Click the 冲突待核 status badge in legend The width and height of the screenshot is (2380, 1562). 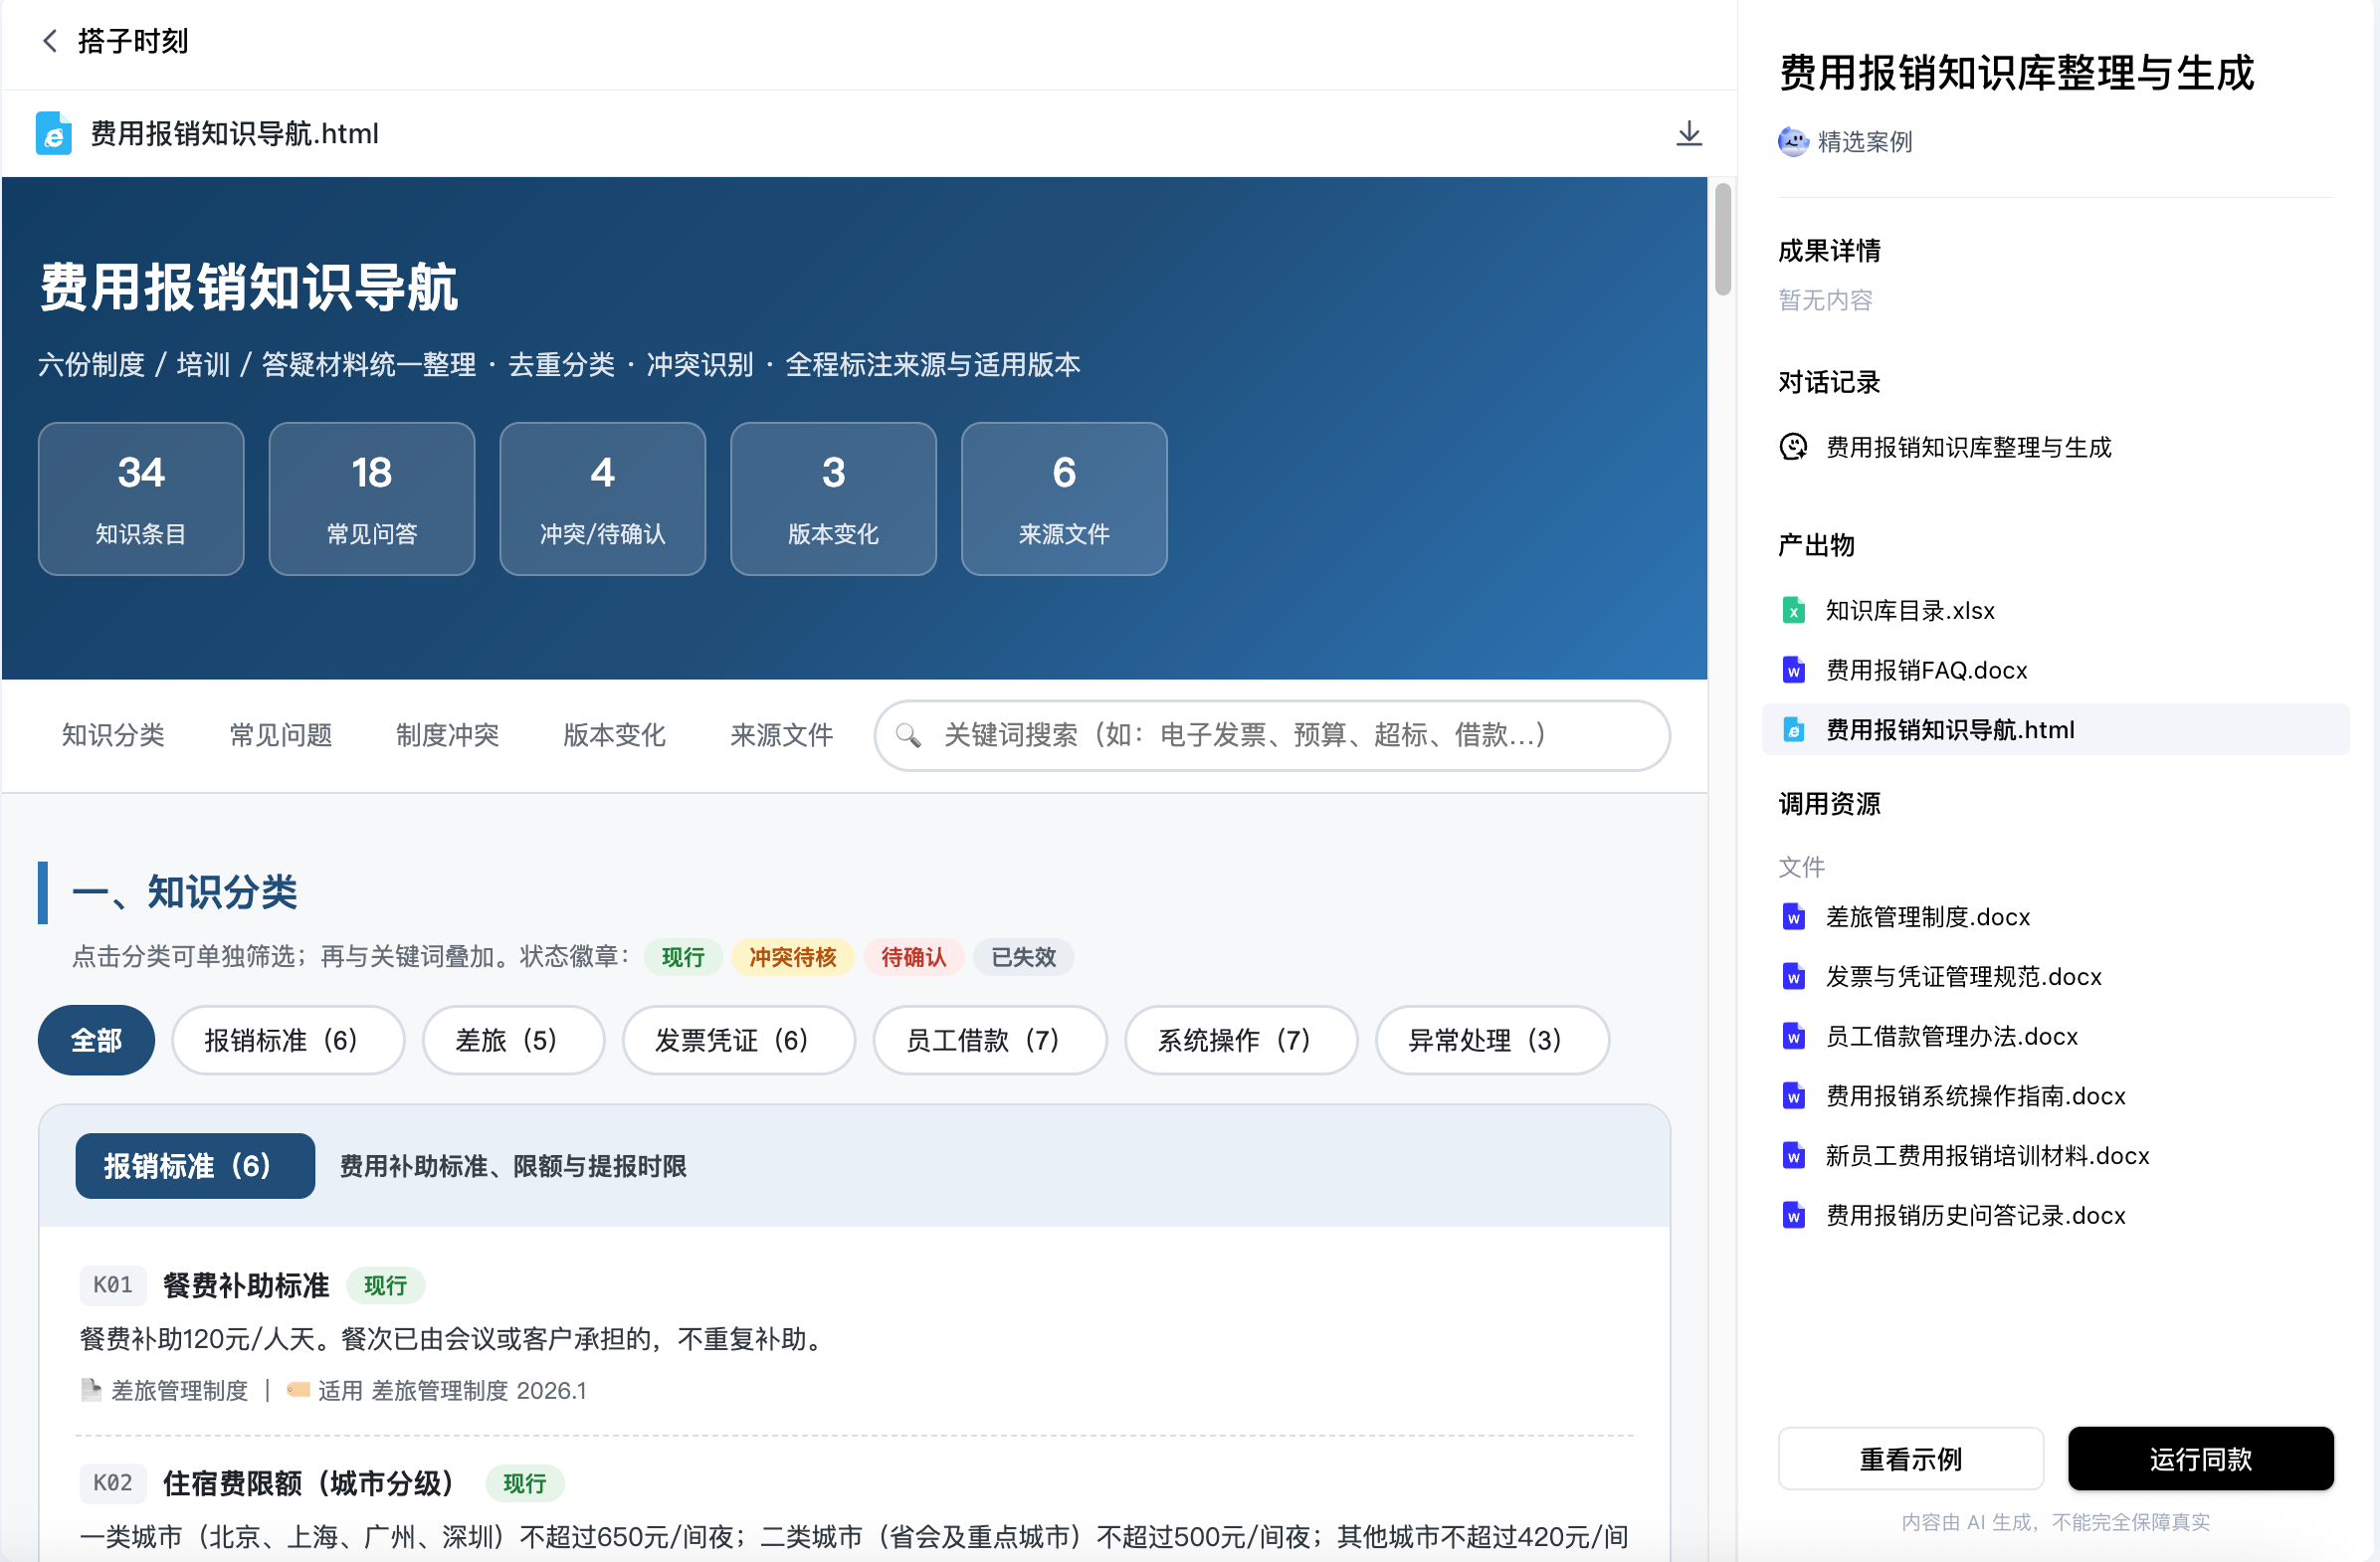point(792,957)
